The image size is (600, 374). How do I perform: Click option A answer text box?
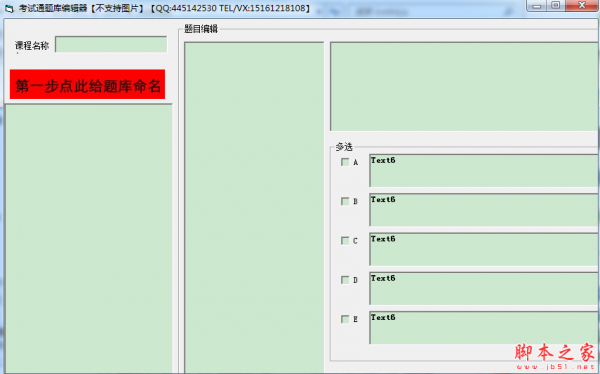tap(484, 171)
